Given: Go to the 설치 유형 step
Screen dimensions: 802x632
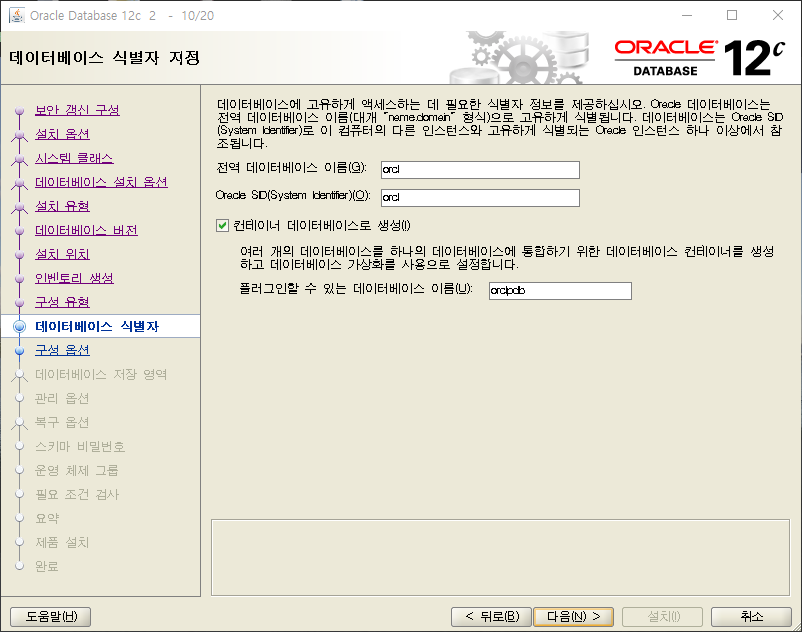Looking at the screenshot, I should [62, 206].
